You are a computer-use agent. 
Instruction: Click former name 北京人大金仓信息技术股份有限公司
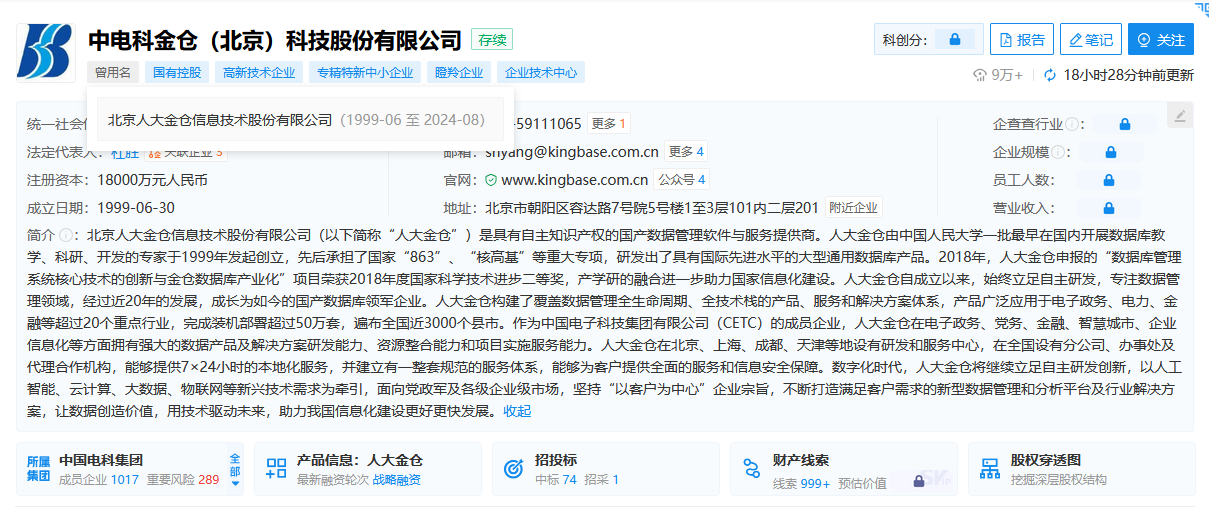(220, 120)
